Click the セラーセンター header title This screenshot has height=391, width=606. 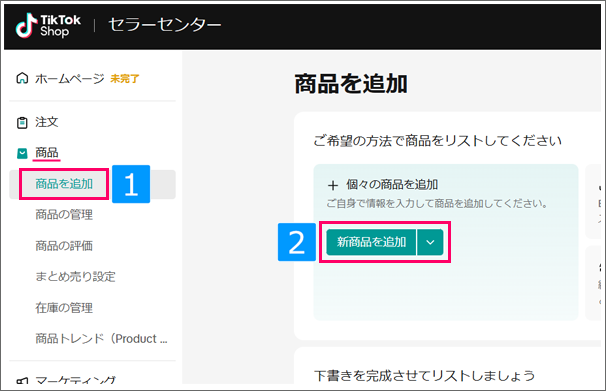point(165,26)
